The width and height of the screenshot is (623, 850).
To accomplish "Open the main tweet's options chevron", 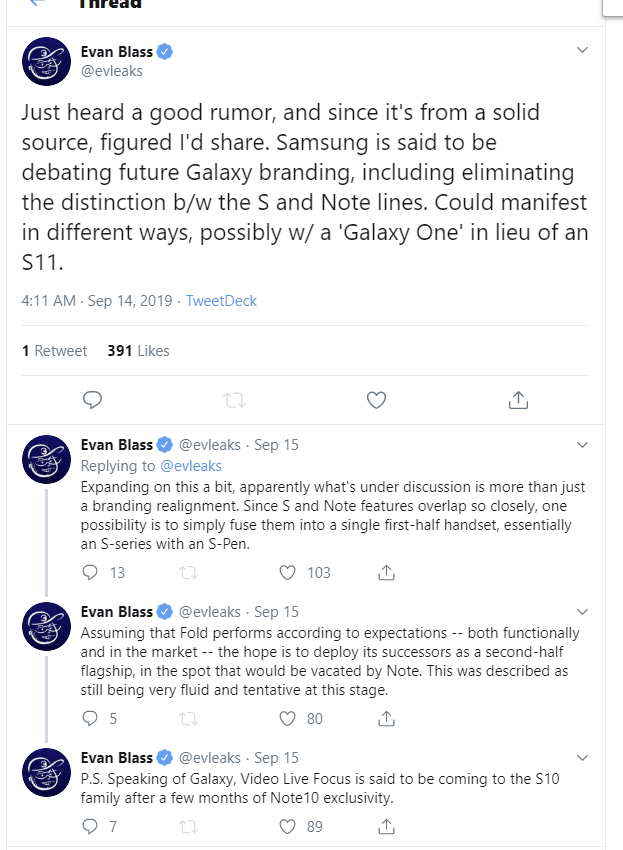I will pyautogui.click(x=583, y=50).
